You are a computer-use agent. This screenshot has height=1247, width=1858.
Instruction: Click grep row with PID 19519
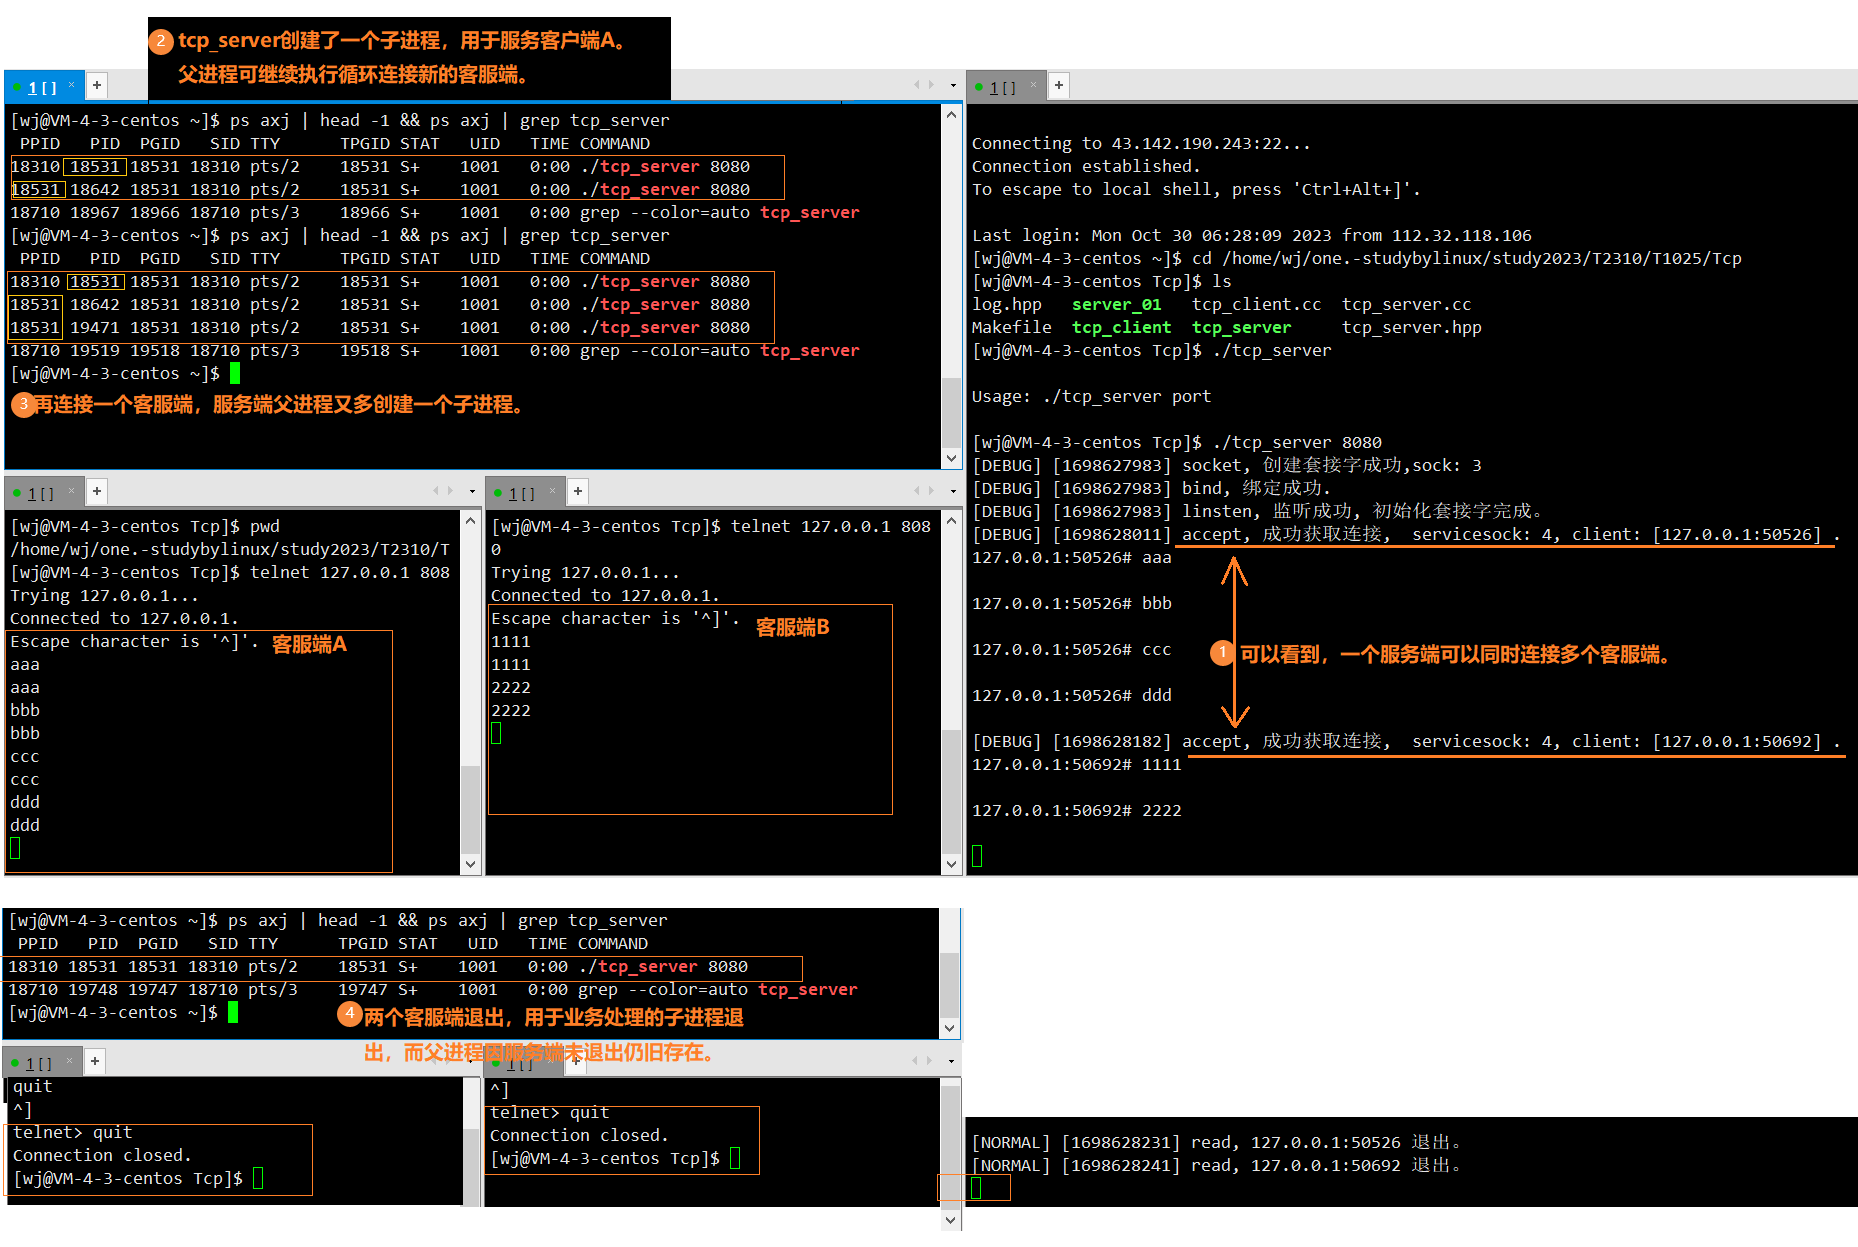point(435,350)
